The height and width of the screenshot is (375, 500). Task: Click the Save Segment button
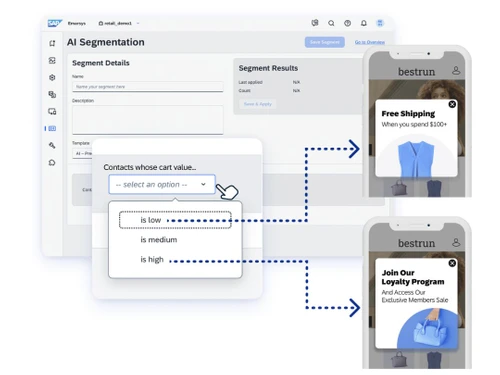[325, 42]
